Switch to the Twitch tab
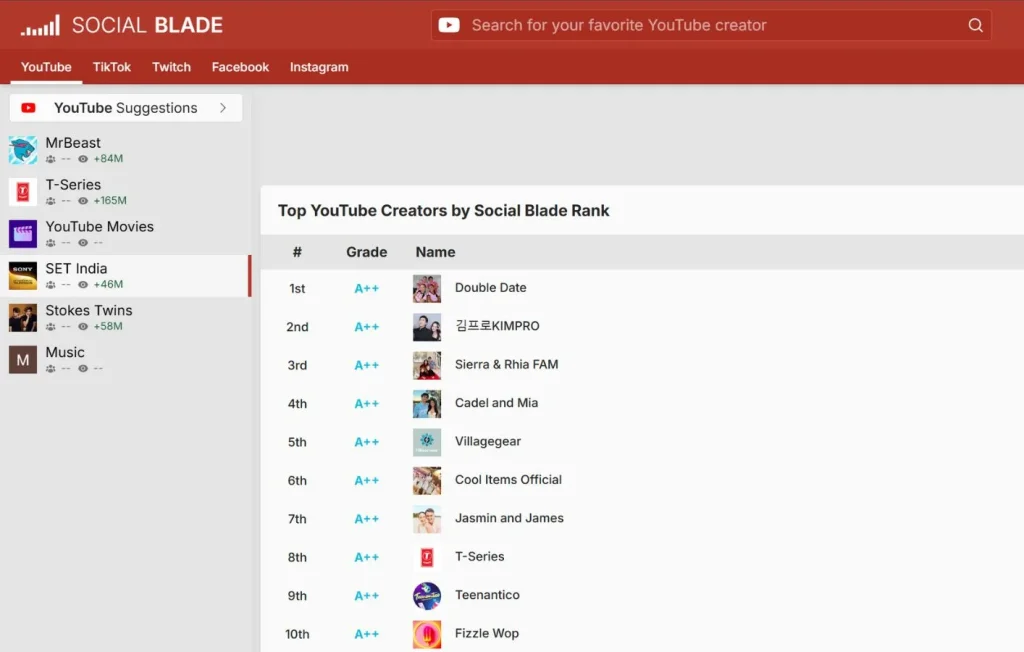This screenshot has height=652, width=1024. [x=171, y=67]
